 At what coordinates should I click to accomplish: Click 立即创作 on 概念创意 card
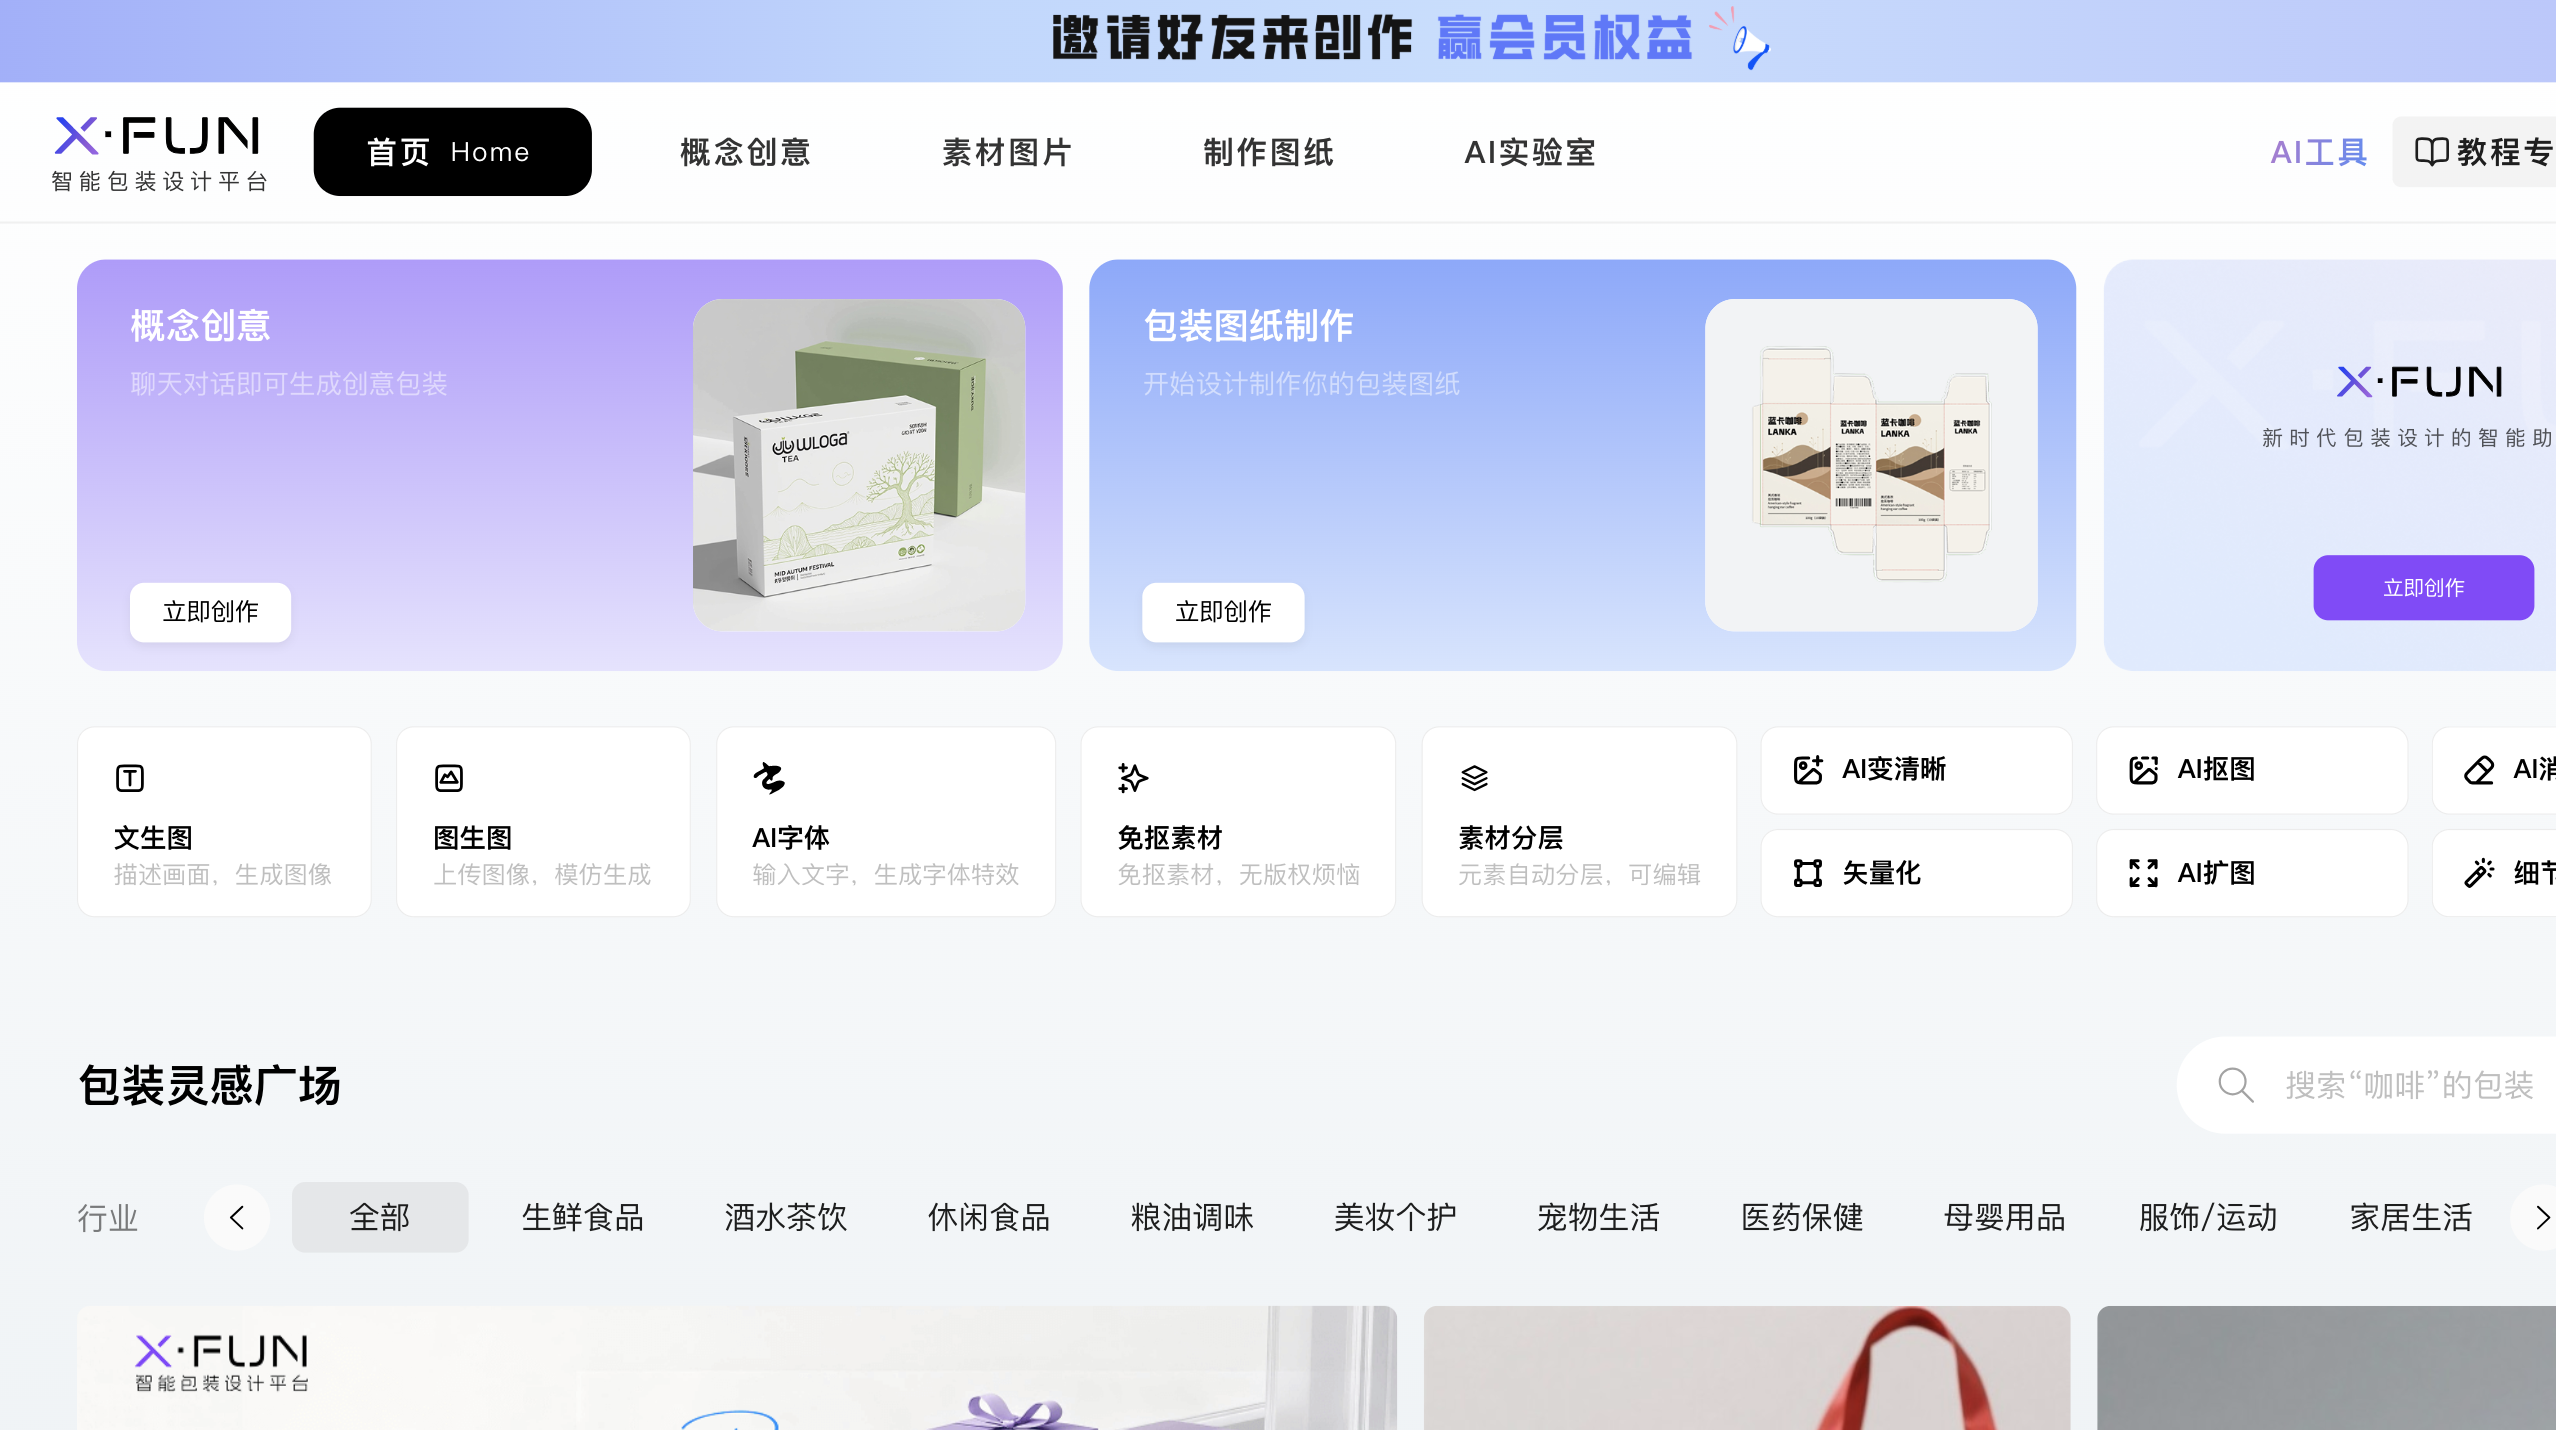click(x=210, y=612)
